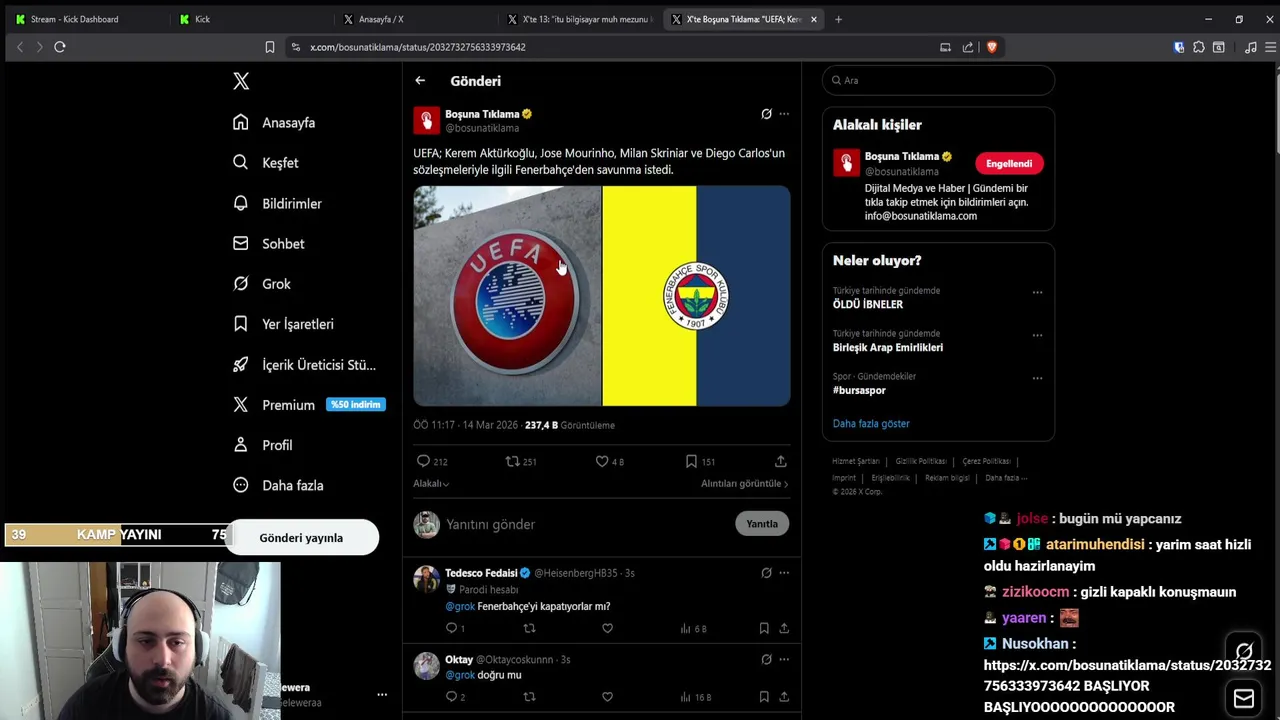Click back arrow next to Gönderi
Viewport: 1280px width, 720px height.
coord(420,81)
